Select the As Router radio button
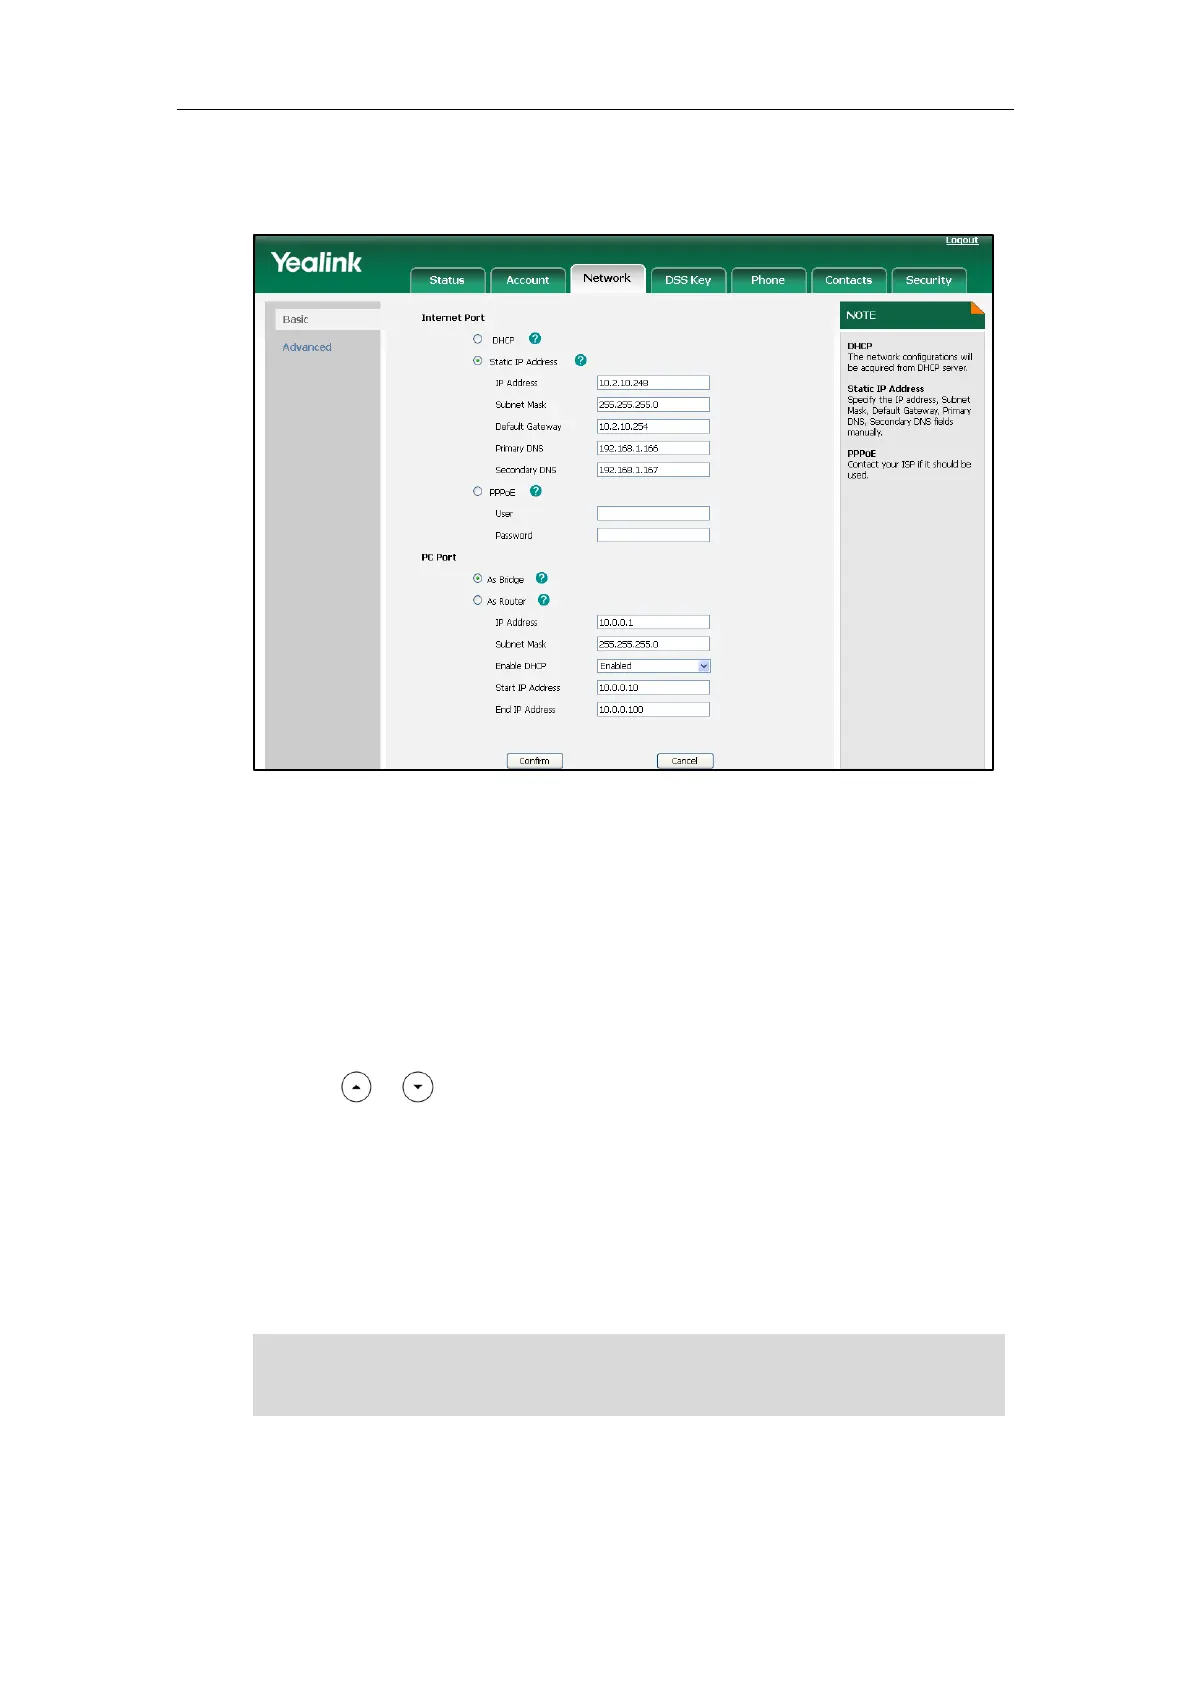Screen dimensions: 1191x1684 point(478,600)
